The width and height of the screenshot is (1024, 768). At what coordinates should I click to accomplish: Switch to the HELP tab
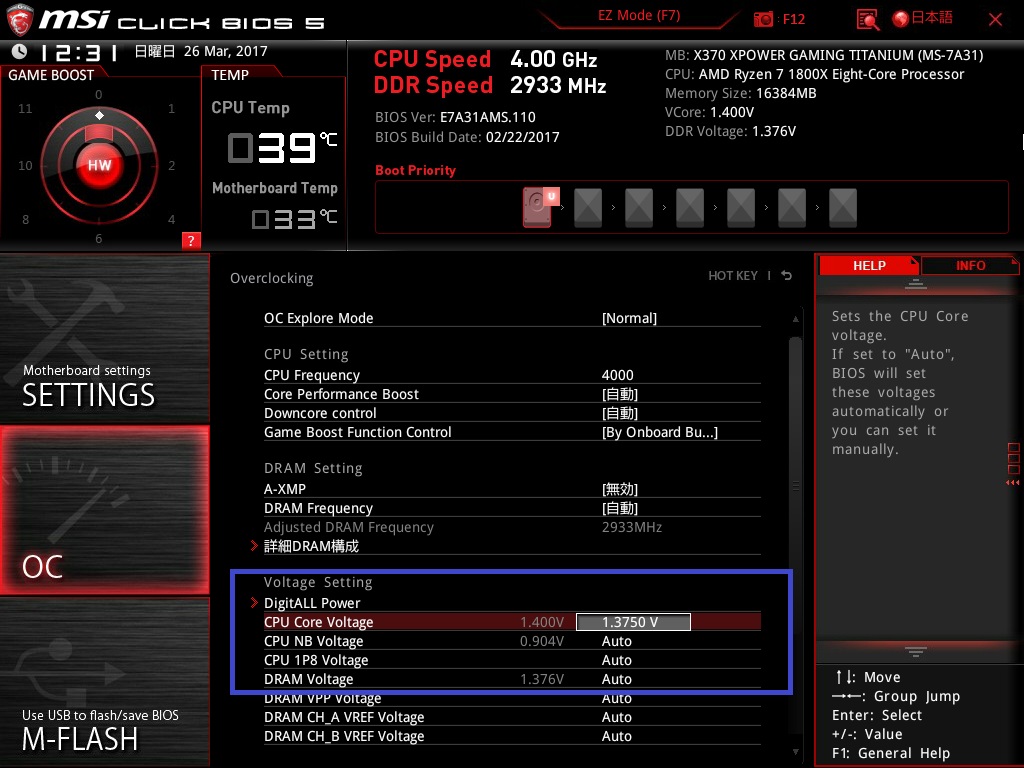tap(869, 266)
